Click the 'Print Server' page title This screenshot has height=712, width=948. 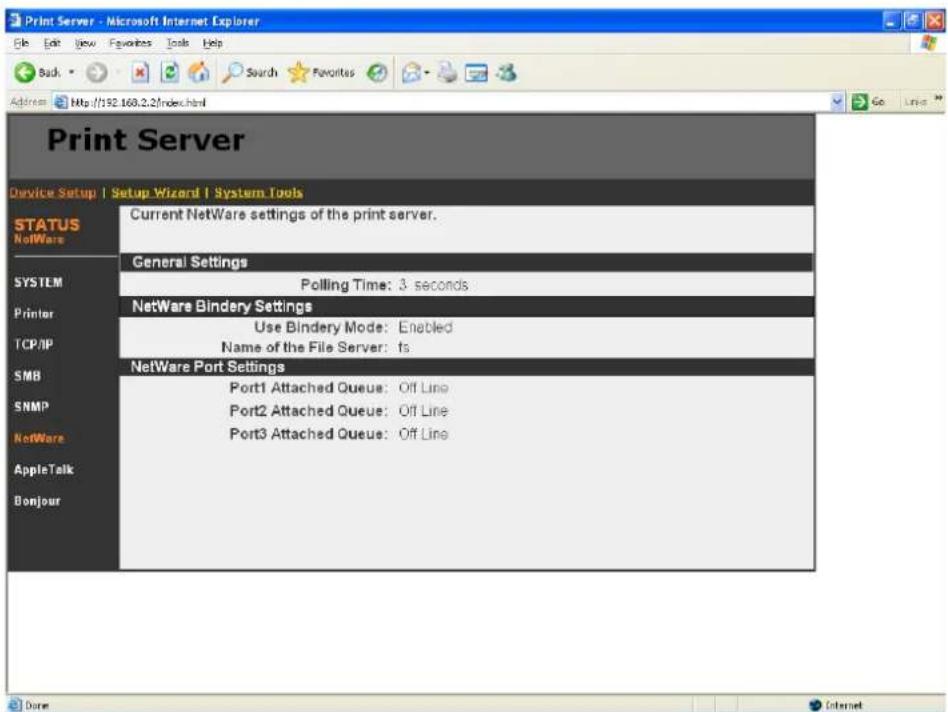click(146, 140)
